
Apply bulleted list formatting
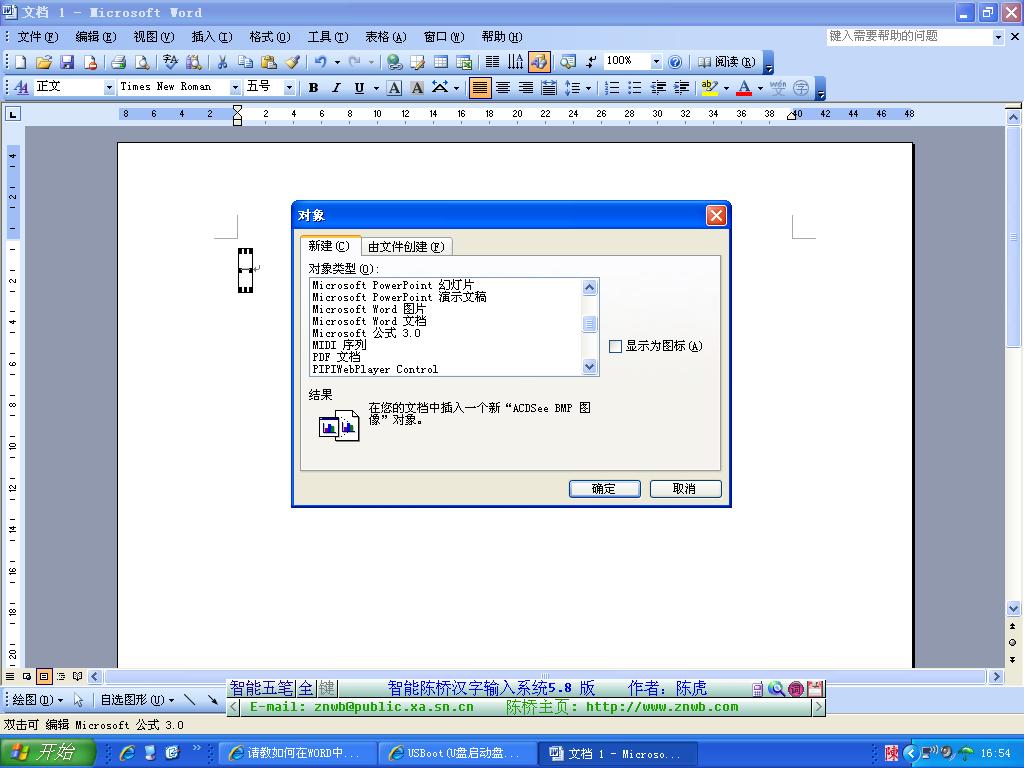(x=635, y=88)
